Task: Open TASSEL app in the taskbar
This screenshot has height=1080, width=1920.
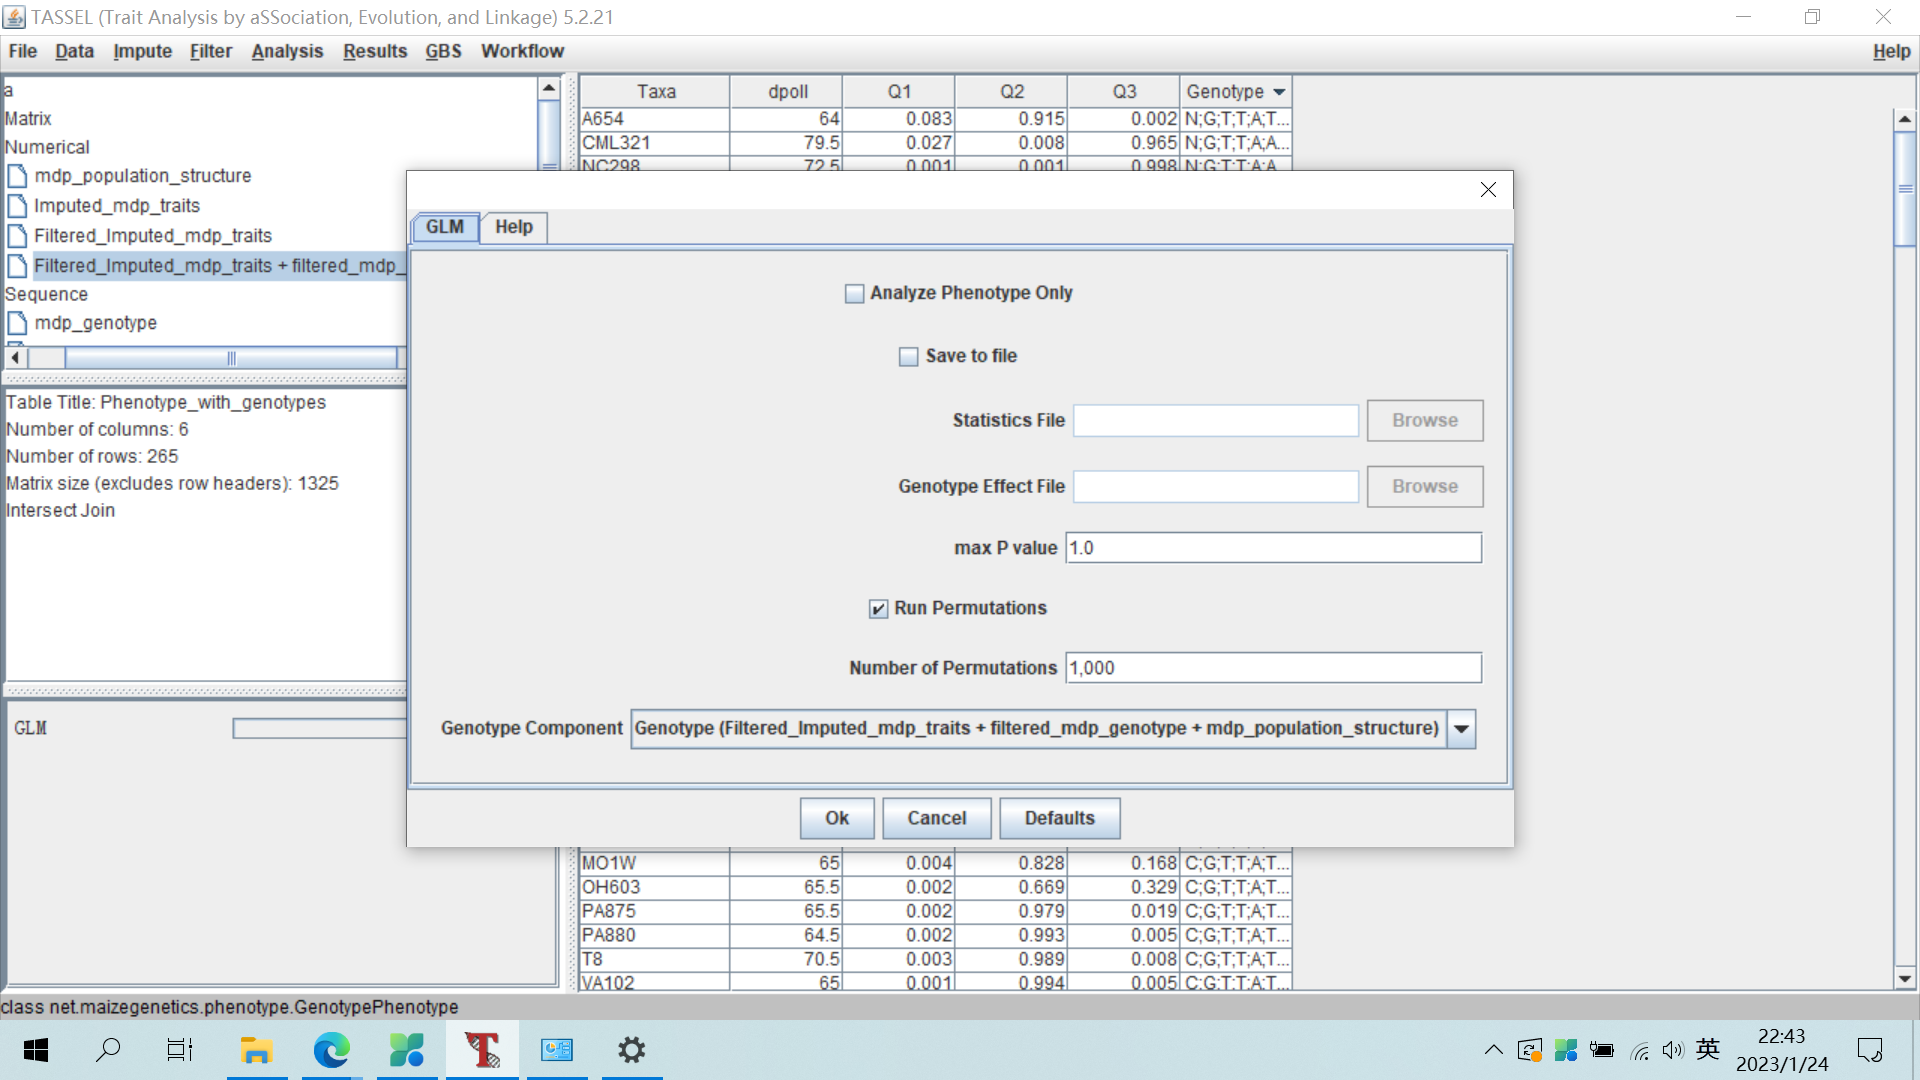Action: pyautogui.click(x=482, y=1050)
